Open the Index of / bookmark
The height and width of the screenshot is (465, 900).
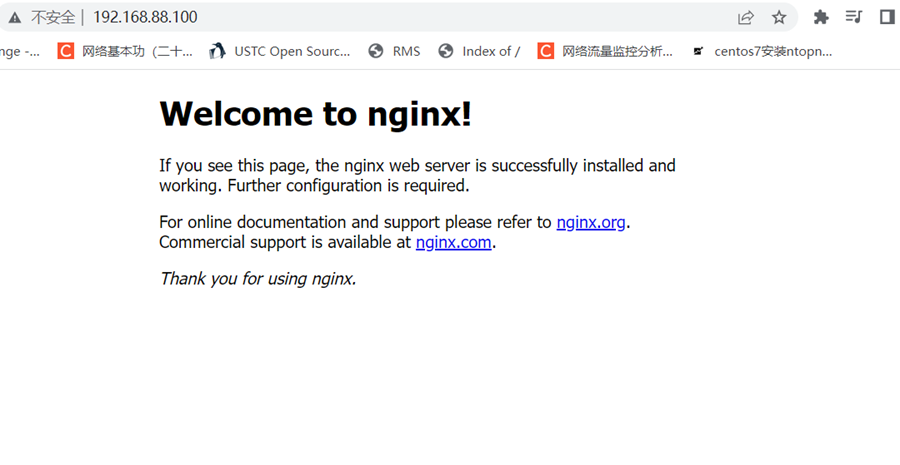click(x=479, y=51)
